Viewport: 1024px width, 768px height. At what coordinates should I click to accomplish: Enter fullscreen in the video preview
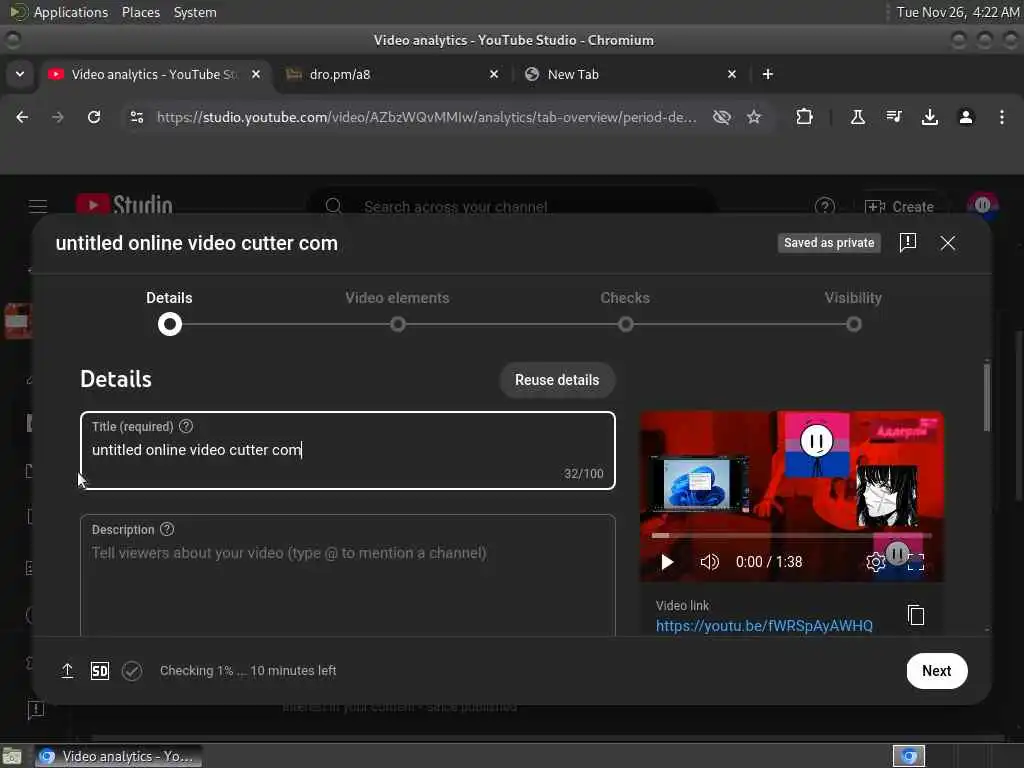tap(916, 562)
